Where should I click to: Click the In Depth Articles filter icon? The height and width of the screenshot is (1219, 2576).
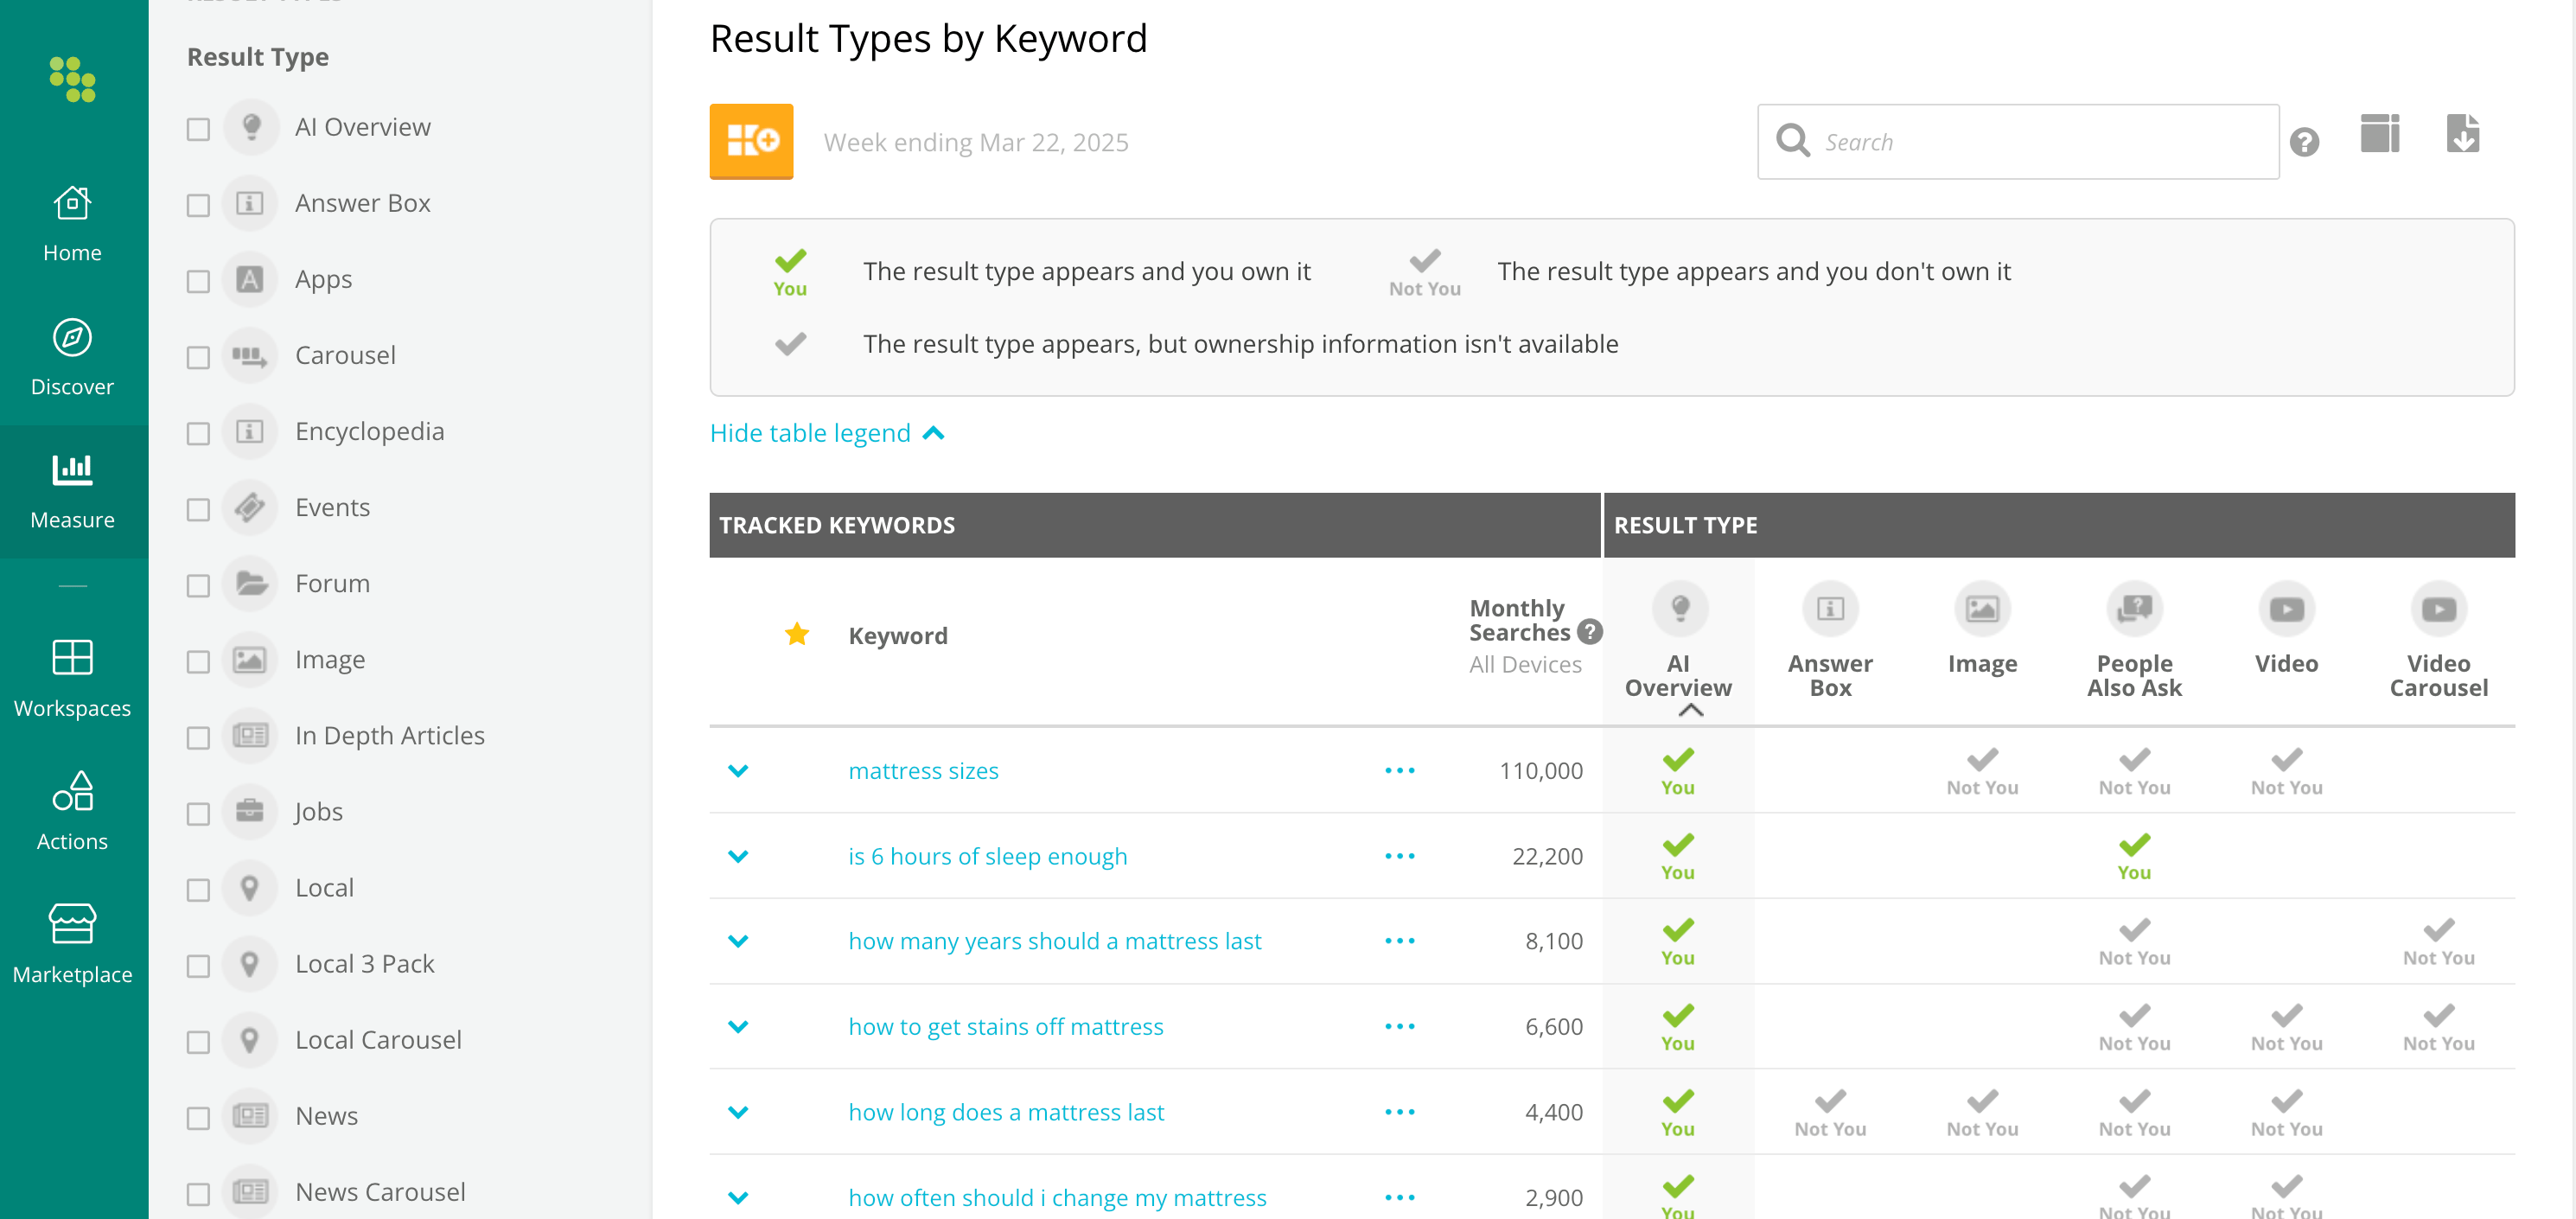coord(250,736)
